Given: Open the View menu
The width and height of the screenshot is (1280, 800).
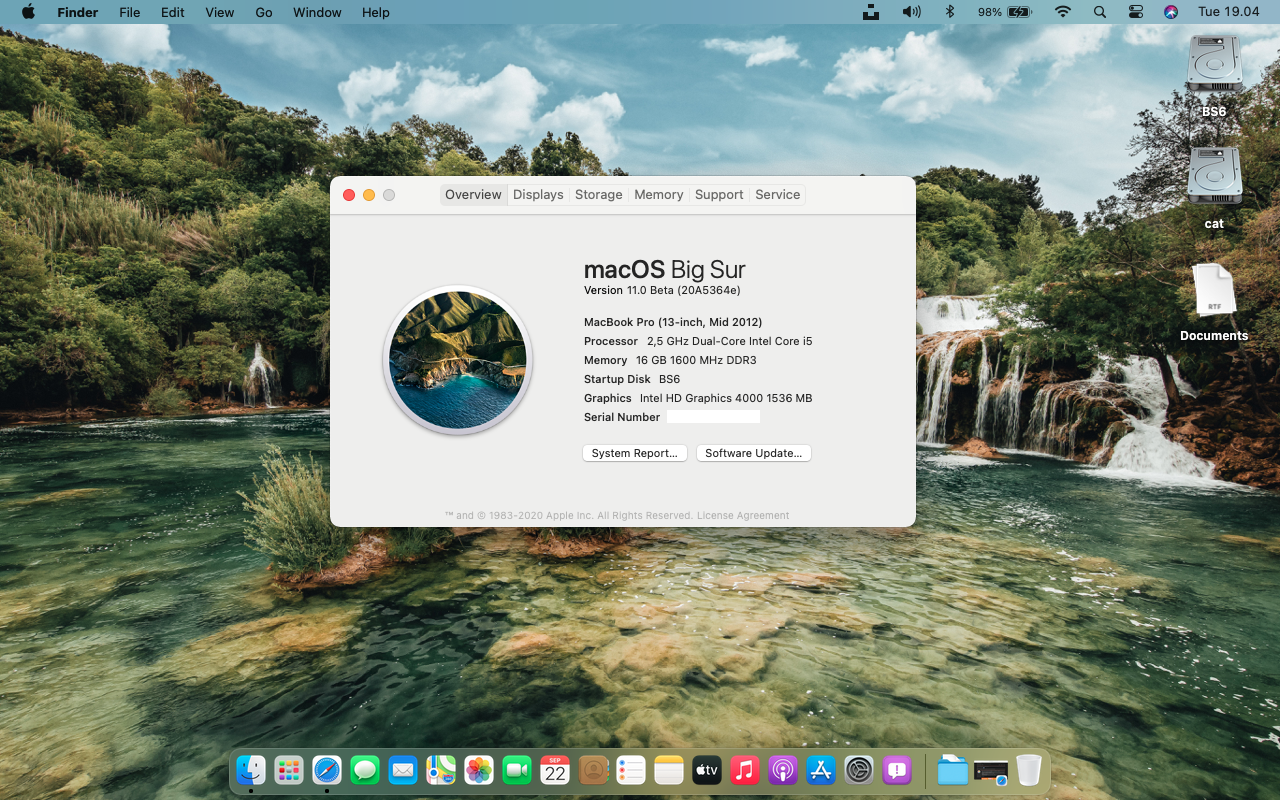Looking at the screenshot, I should (x=219, y=12).
